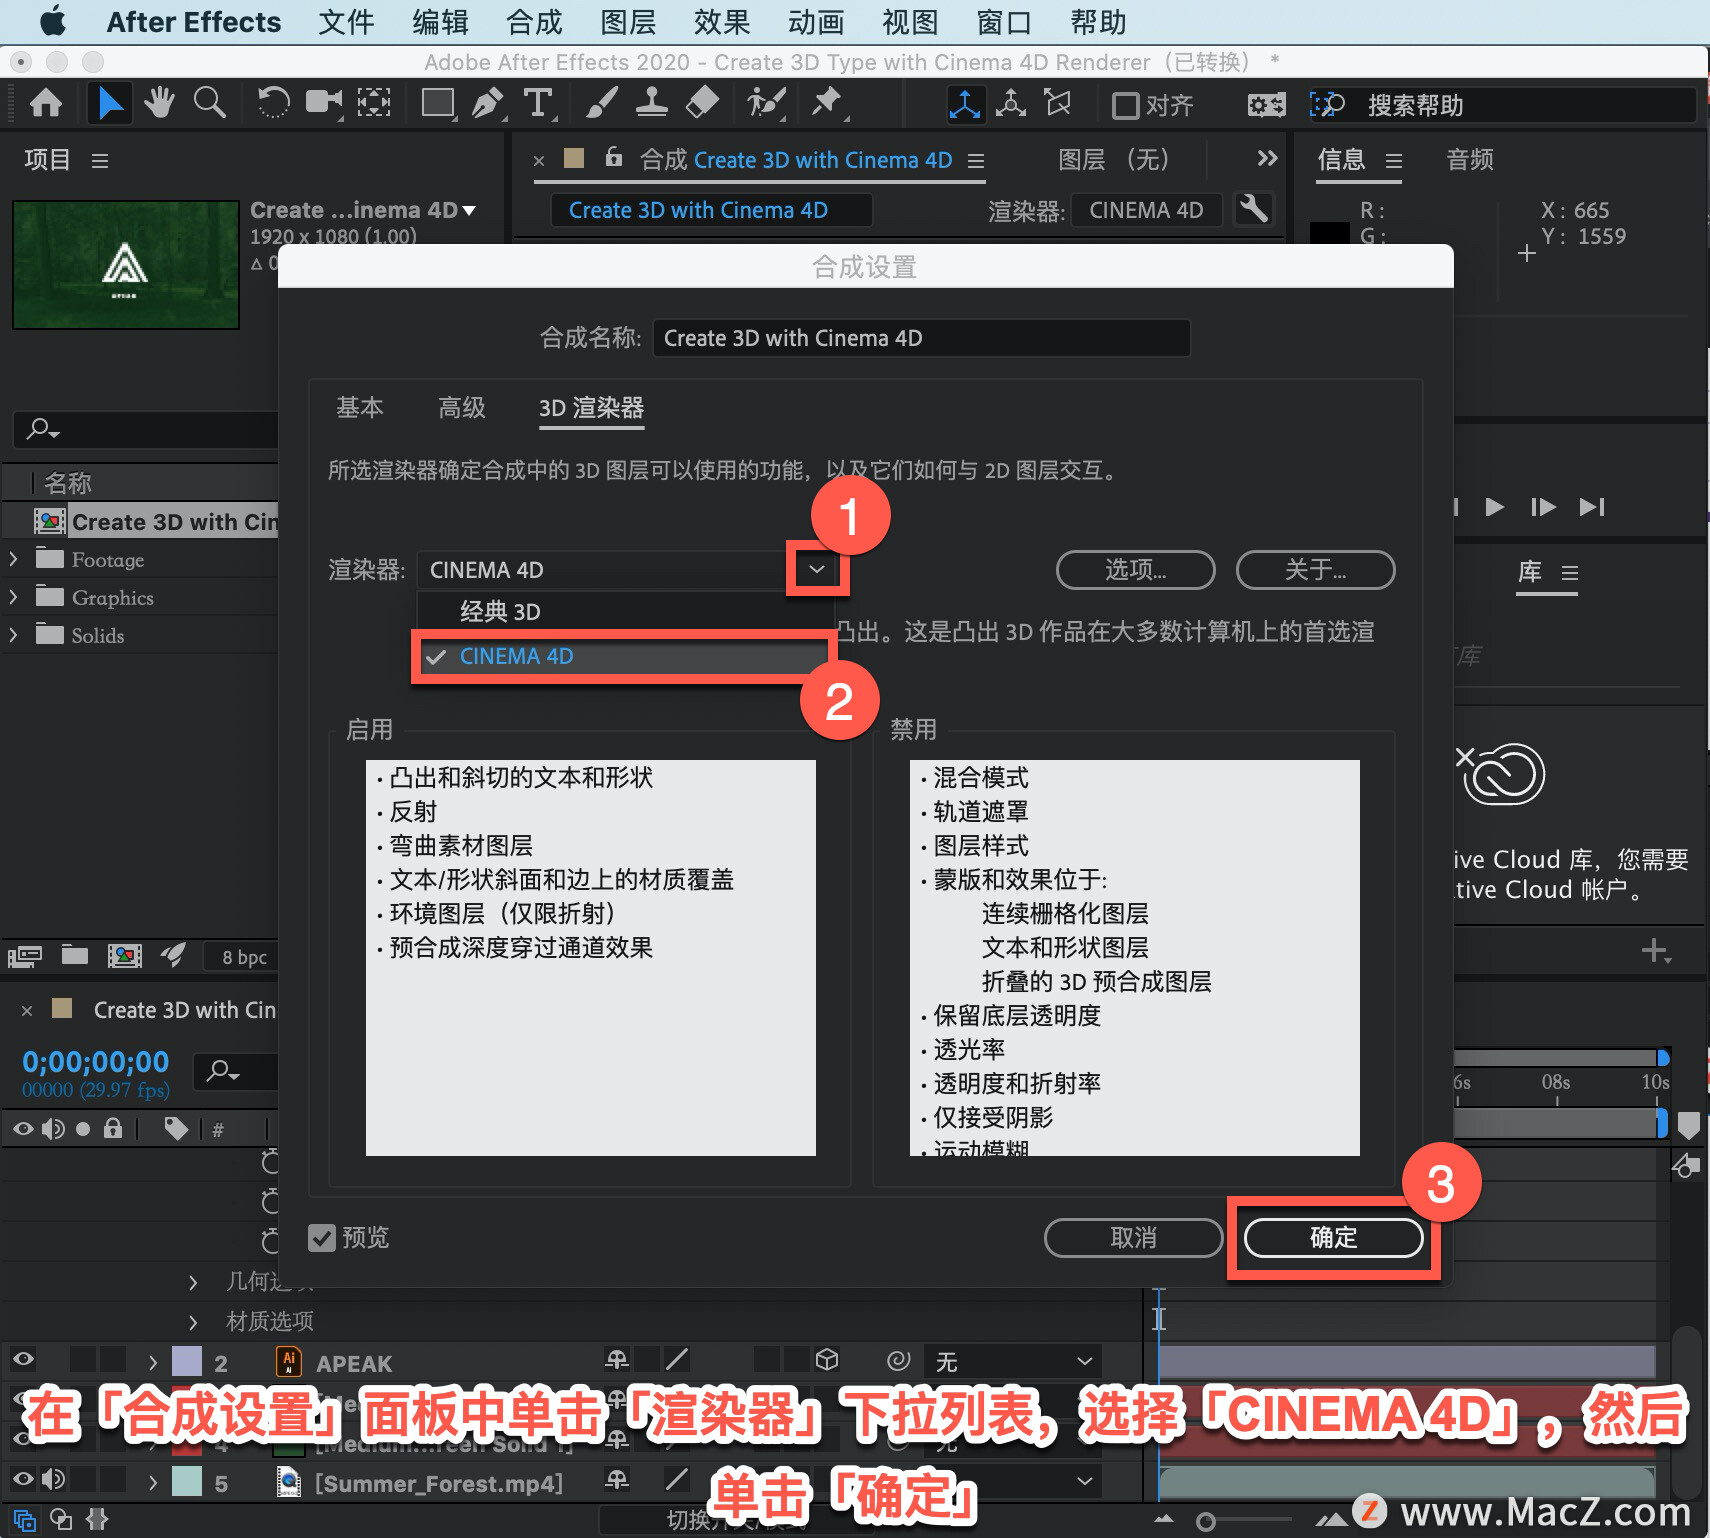This screenshot has width=1710, height=1538.
Task: Select the Brush tool
Action: click(601, 103)
